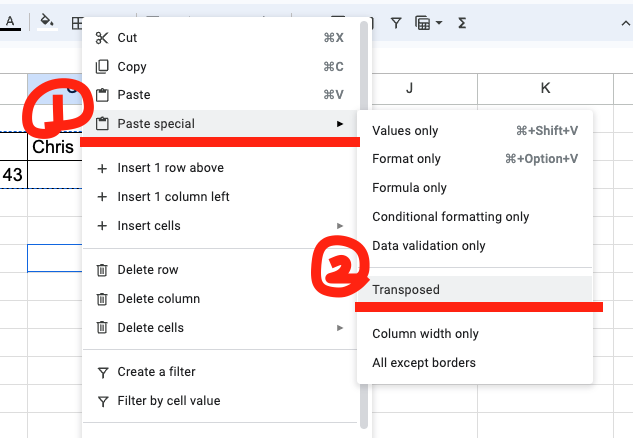Choose Paste in the context menu
The height and width of the screenshot is (438, 633).
(220, 95)
